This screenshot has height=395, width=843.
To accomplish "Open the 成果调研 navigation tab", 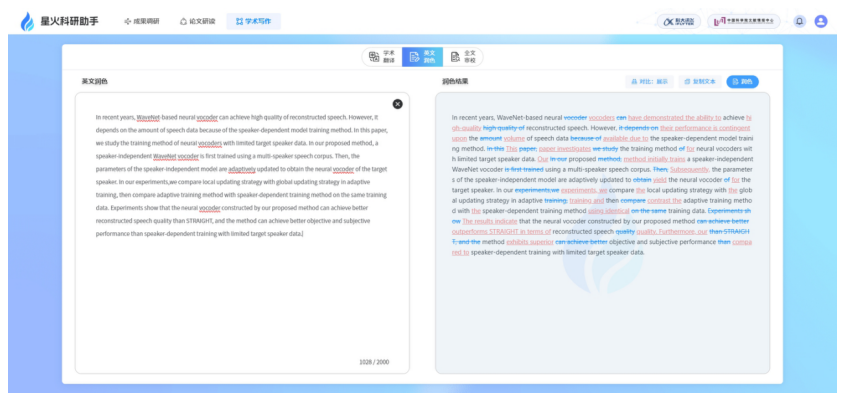I will tap(141, 21).
